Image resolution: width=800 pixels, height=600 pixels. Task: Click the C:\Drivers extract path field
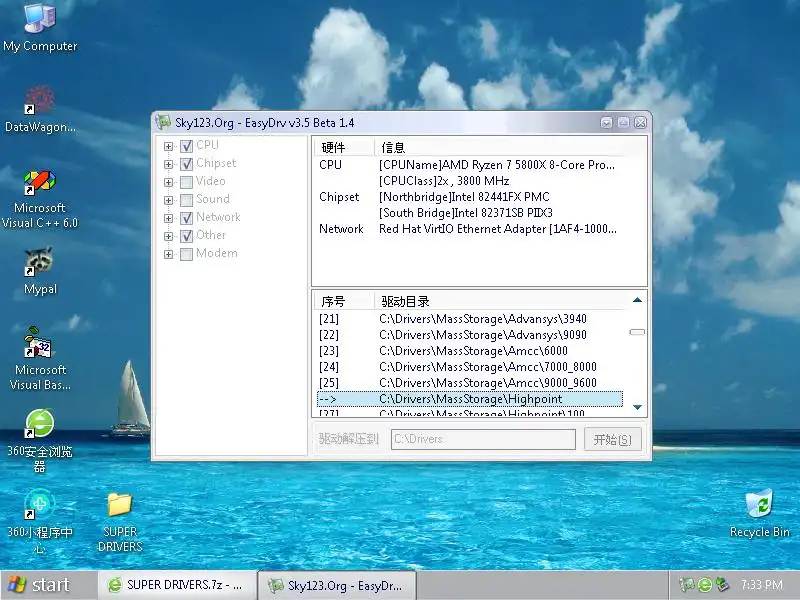(x=483, y=439)
